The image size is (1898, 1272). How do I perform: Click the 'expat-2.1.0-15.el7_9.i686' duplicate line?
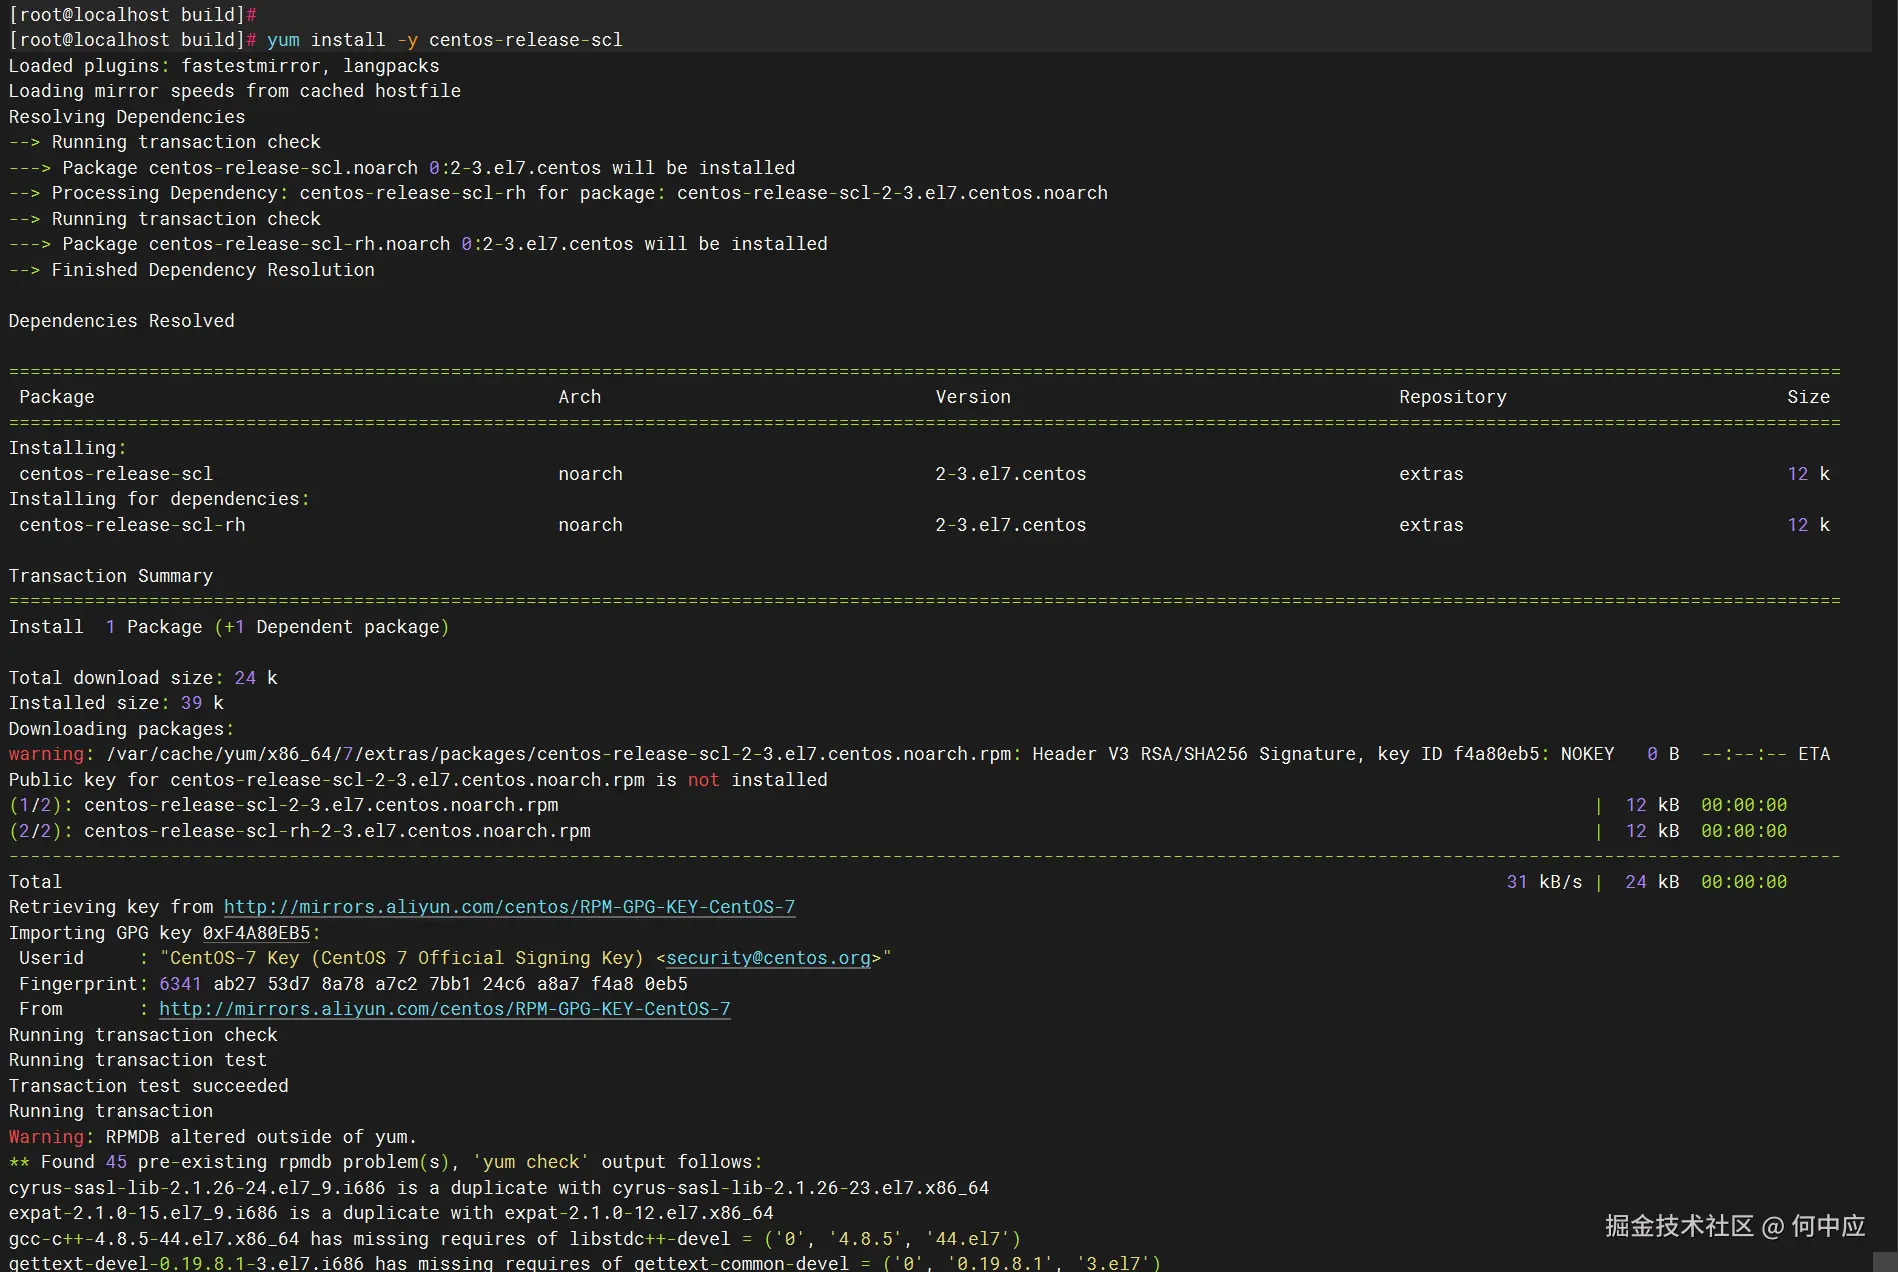pyautogui.click(x=391, y=1213)
